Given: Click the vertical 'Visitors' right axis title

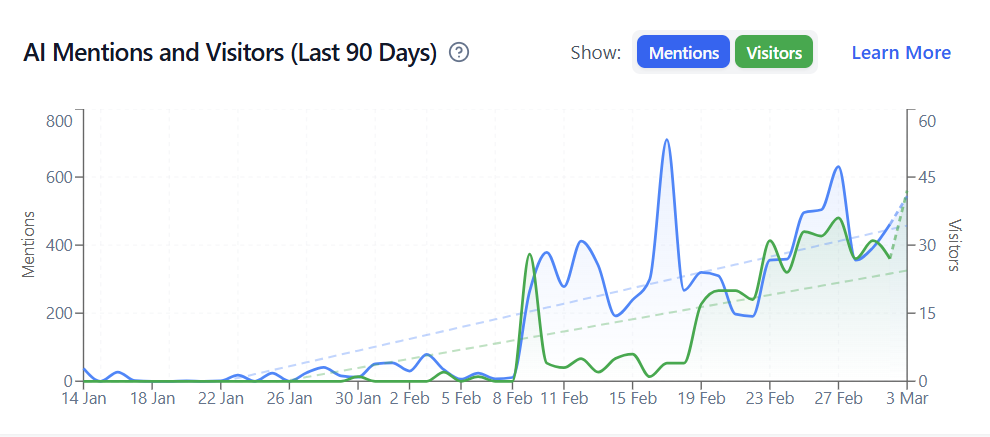Looking at the screenshot, I should pos(954,245).
